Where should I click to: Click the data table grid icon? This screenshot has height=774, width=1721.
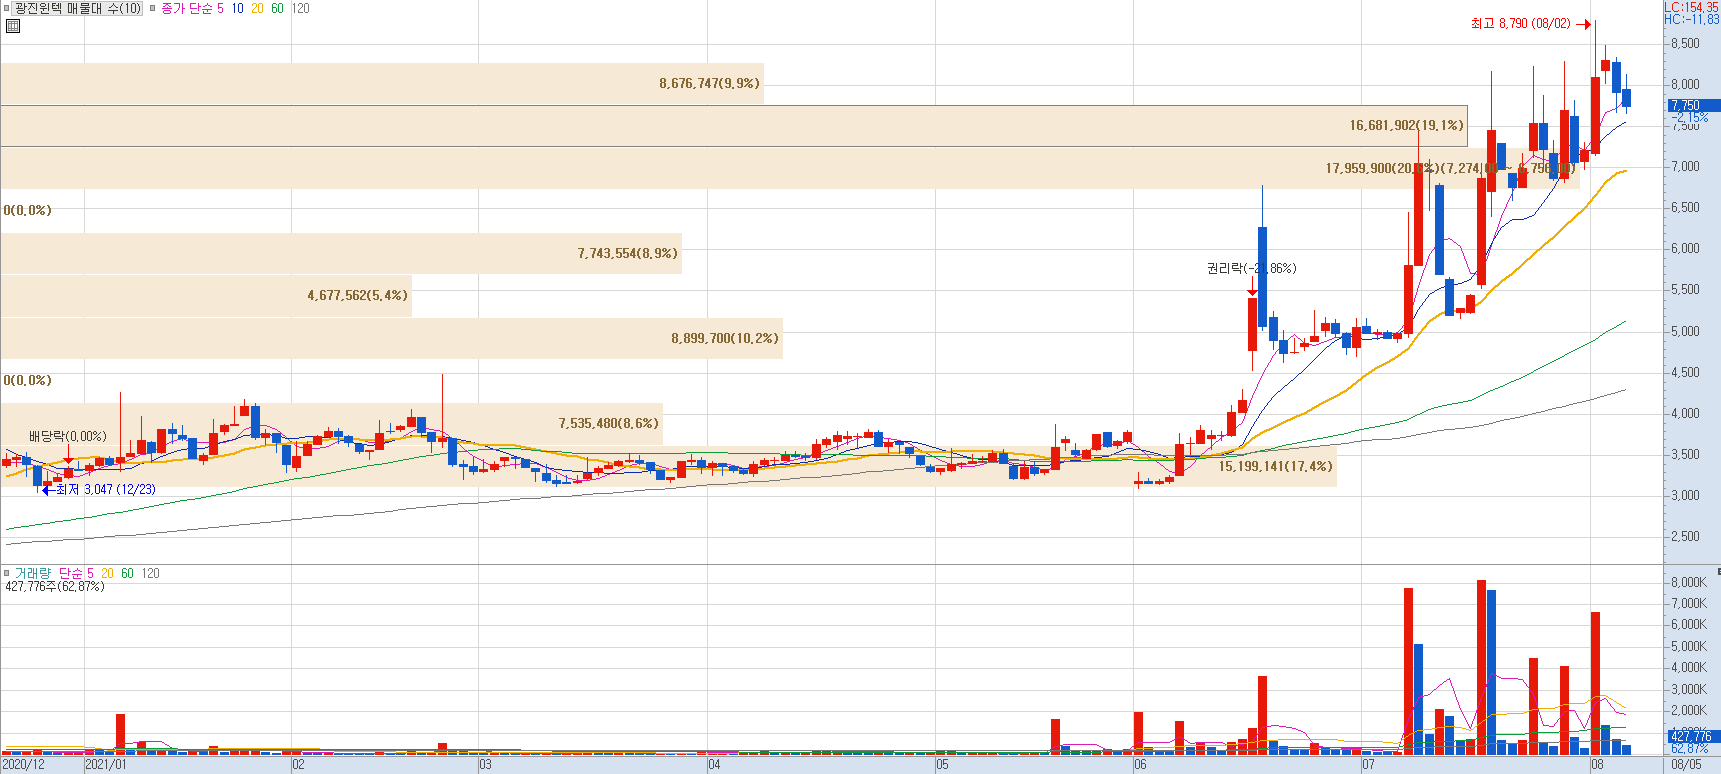12,26
